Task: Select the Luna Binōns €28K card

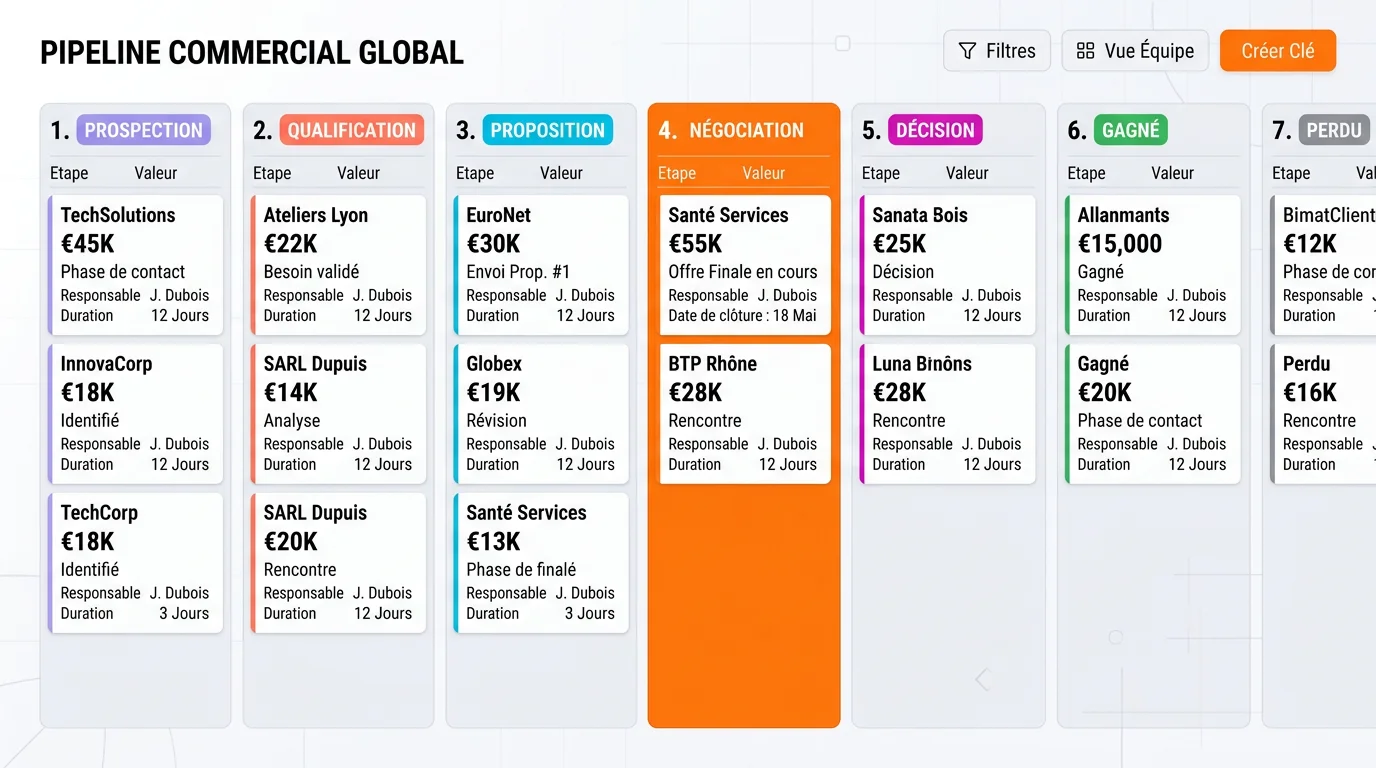Action: click(x=947, y=414)
